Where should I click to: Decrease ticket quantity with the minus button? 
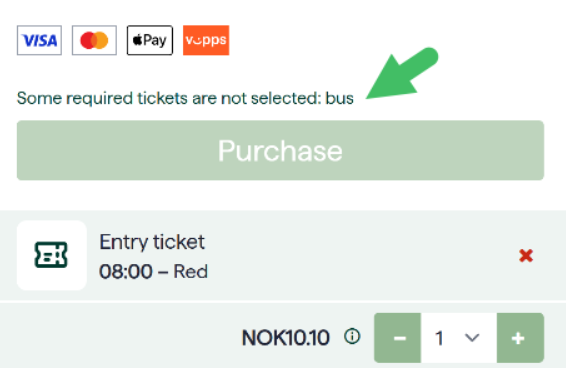tap(398, 338)
